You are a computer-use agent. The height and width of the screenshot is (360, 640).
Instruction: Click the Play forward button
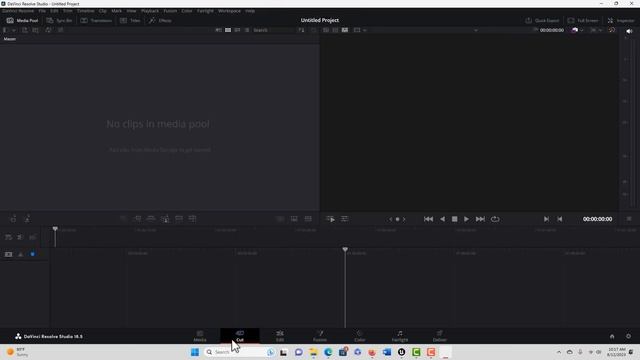[x=466, y=219]
